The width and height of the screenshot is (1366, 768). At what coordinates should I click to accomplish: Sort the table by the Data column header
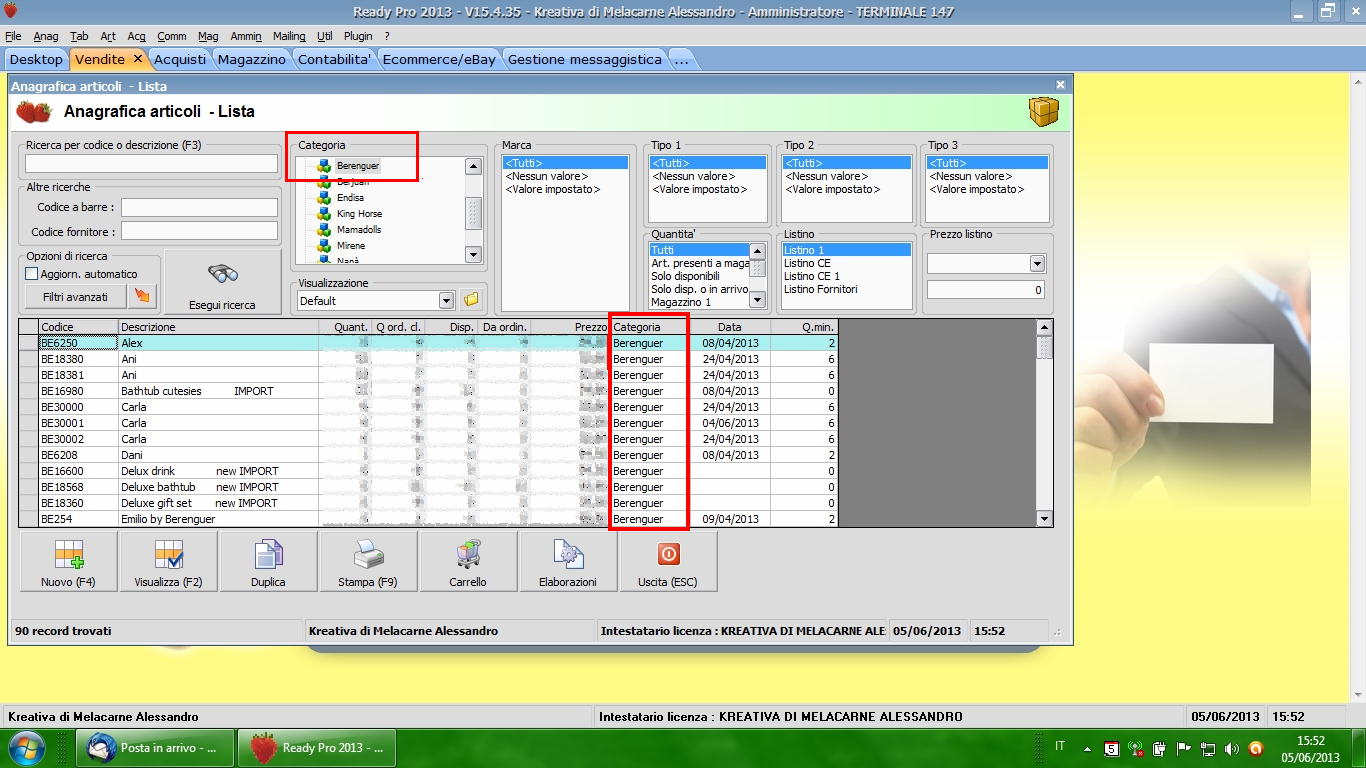[729, 327]
